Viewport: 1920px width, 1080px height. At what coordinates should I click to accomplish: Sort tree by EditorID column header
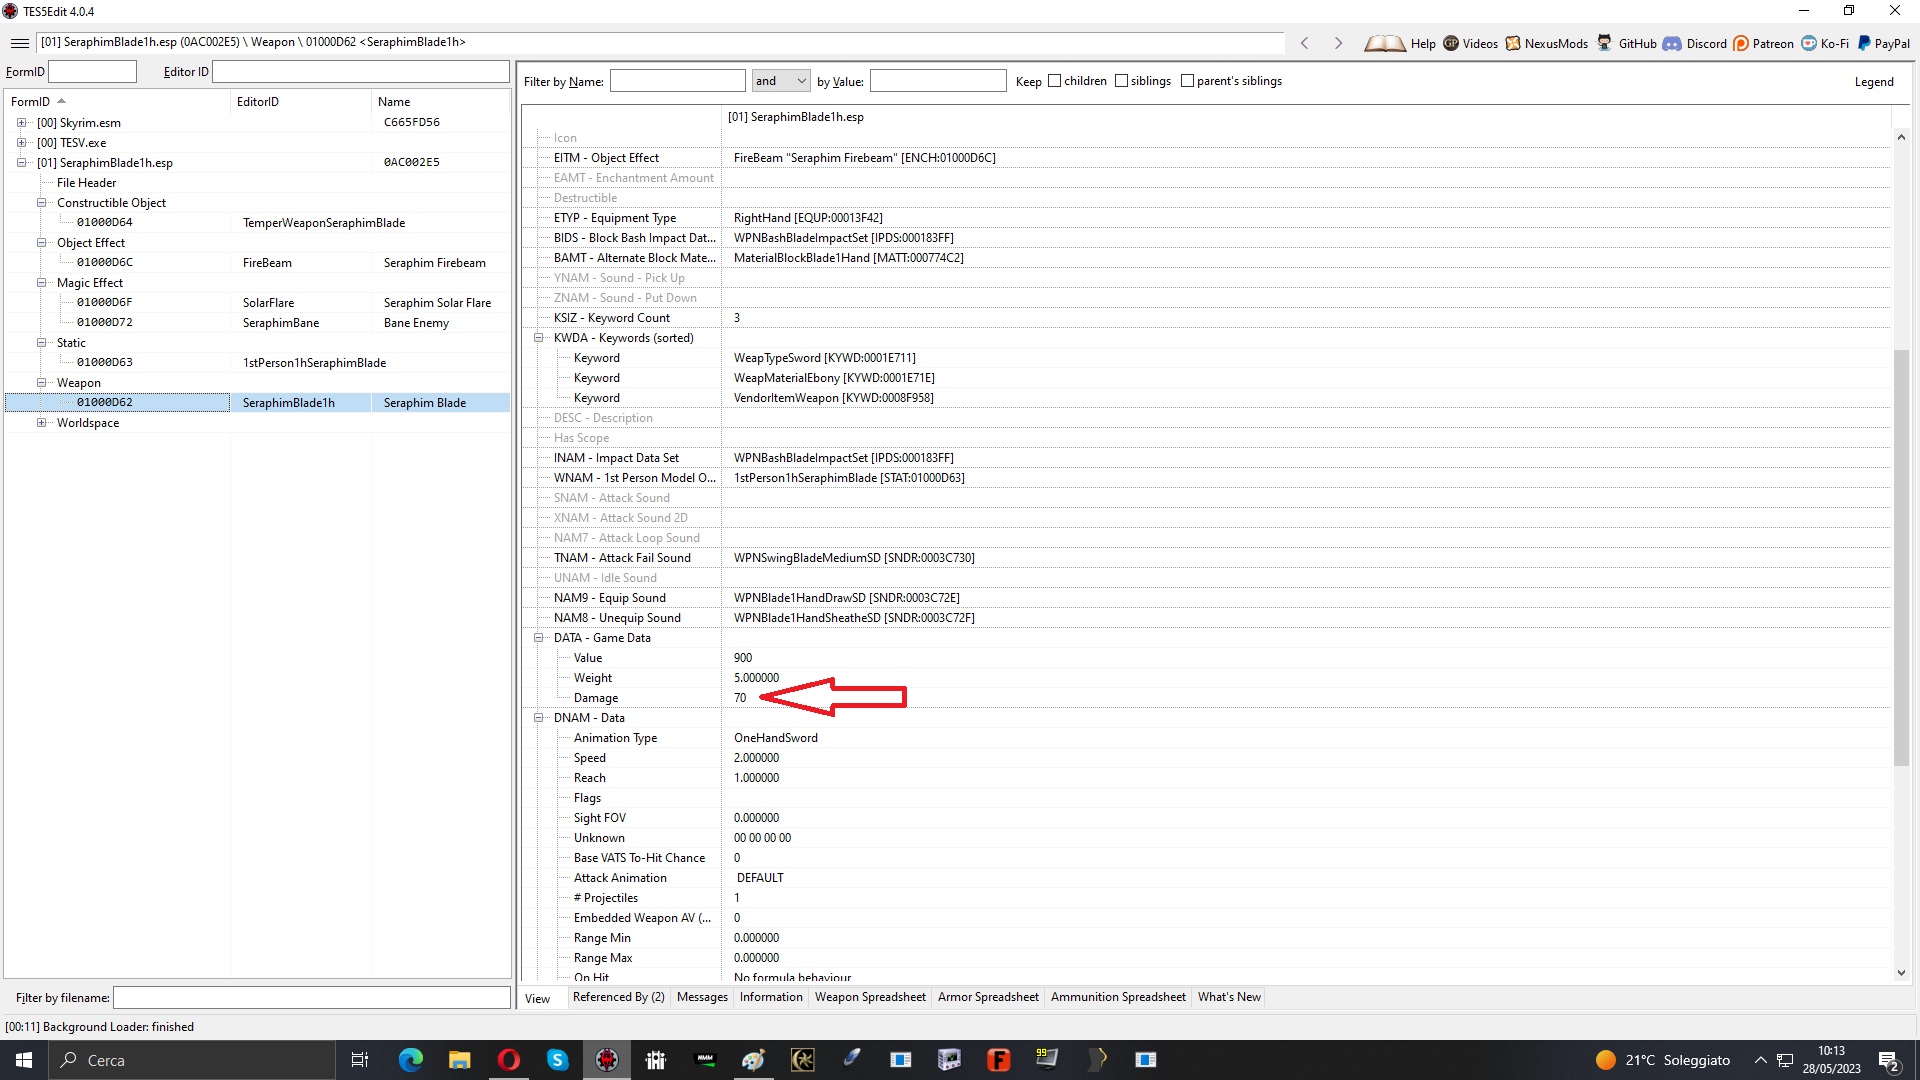[x=301, y=102]
